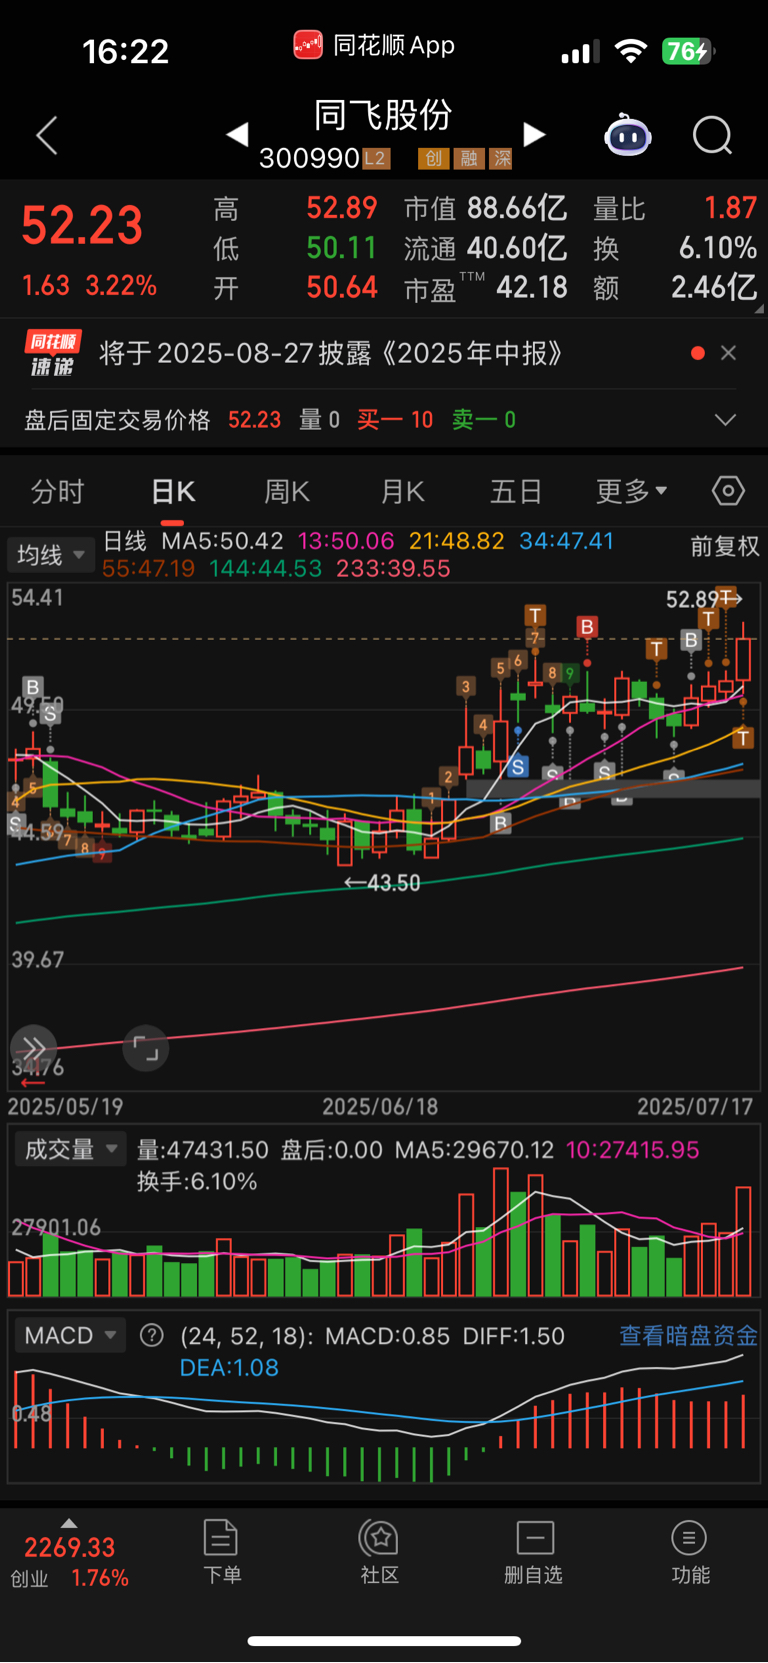
Task: Tap MA5:50.42 legend label
Action: tap(223, 541)
